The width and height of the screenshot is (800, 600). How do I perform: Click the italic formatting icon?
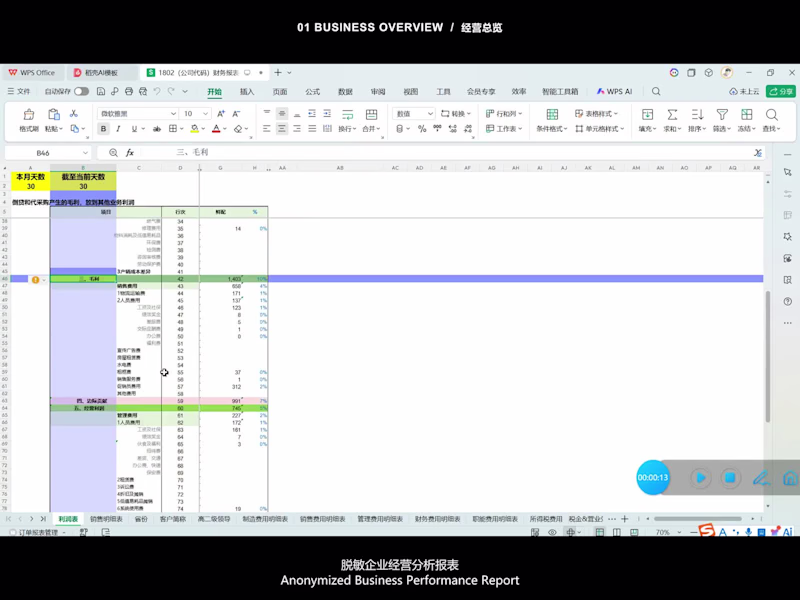point(118,129)
